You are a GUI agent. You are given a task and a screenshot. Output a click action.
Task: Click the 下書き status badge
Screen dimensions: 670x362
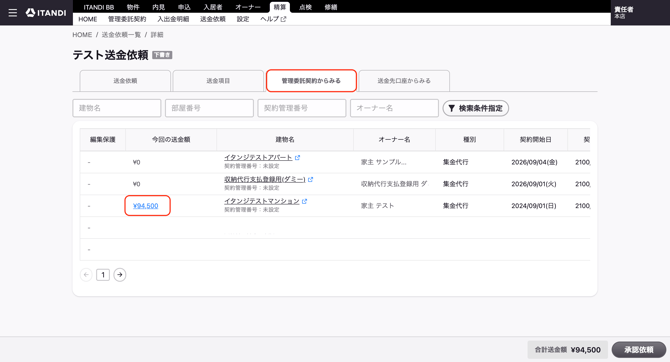(162, 55)
